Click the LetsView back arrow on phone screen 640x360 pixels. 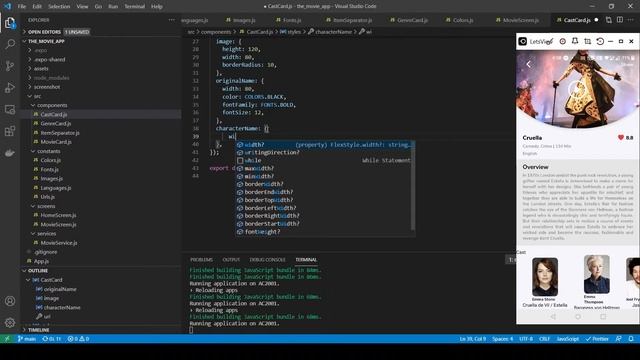[x=529, y=64]
